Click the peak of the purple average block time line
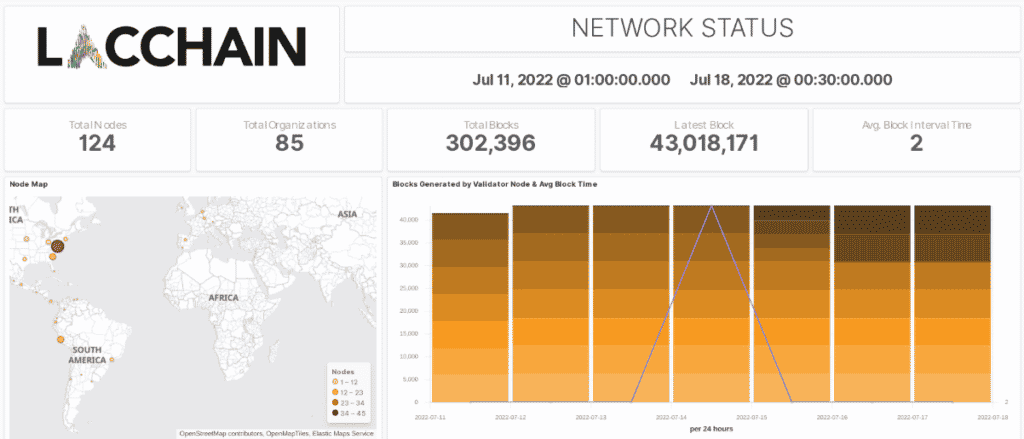 pyautogui.click(x=711, y=206)
